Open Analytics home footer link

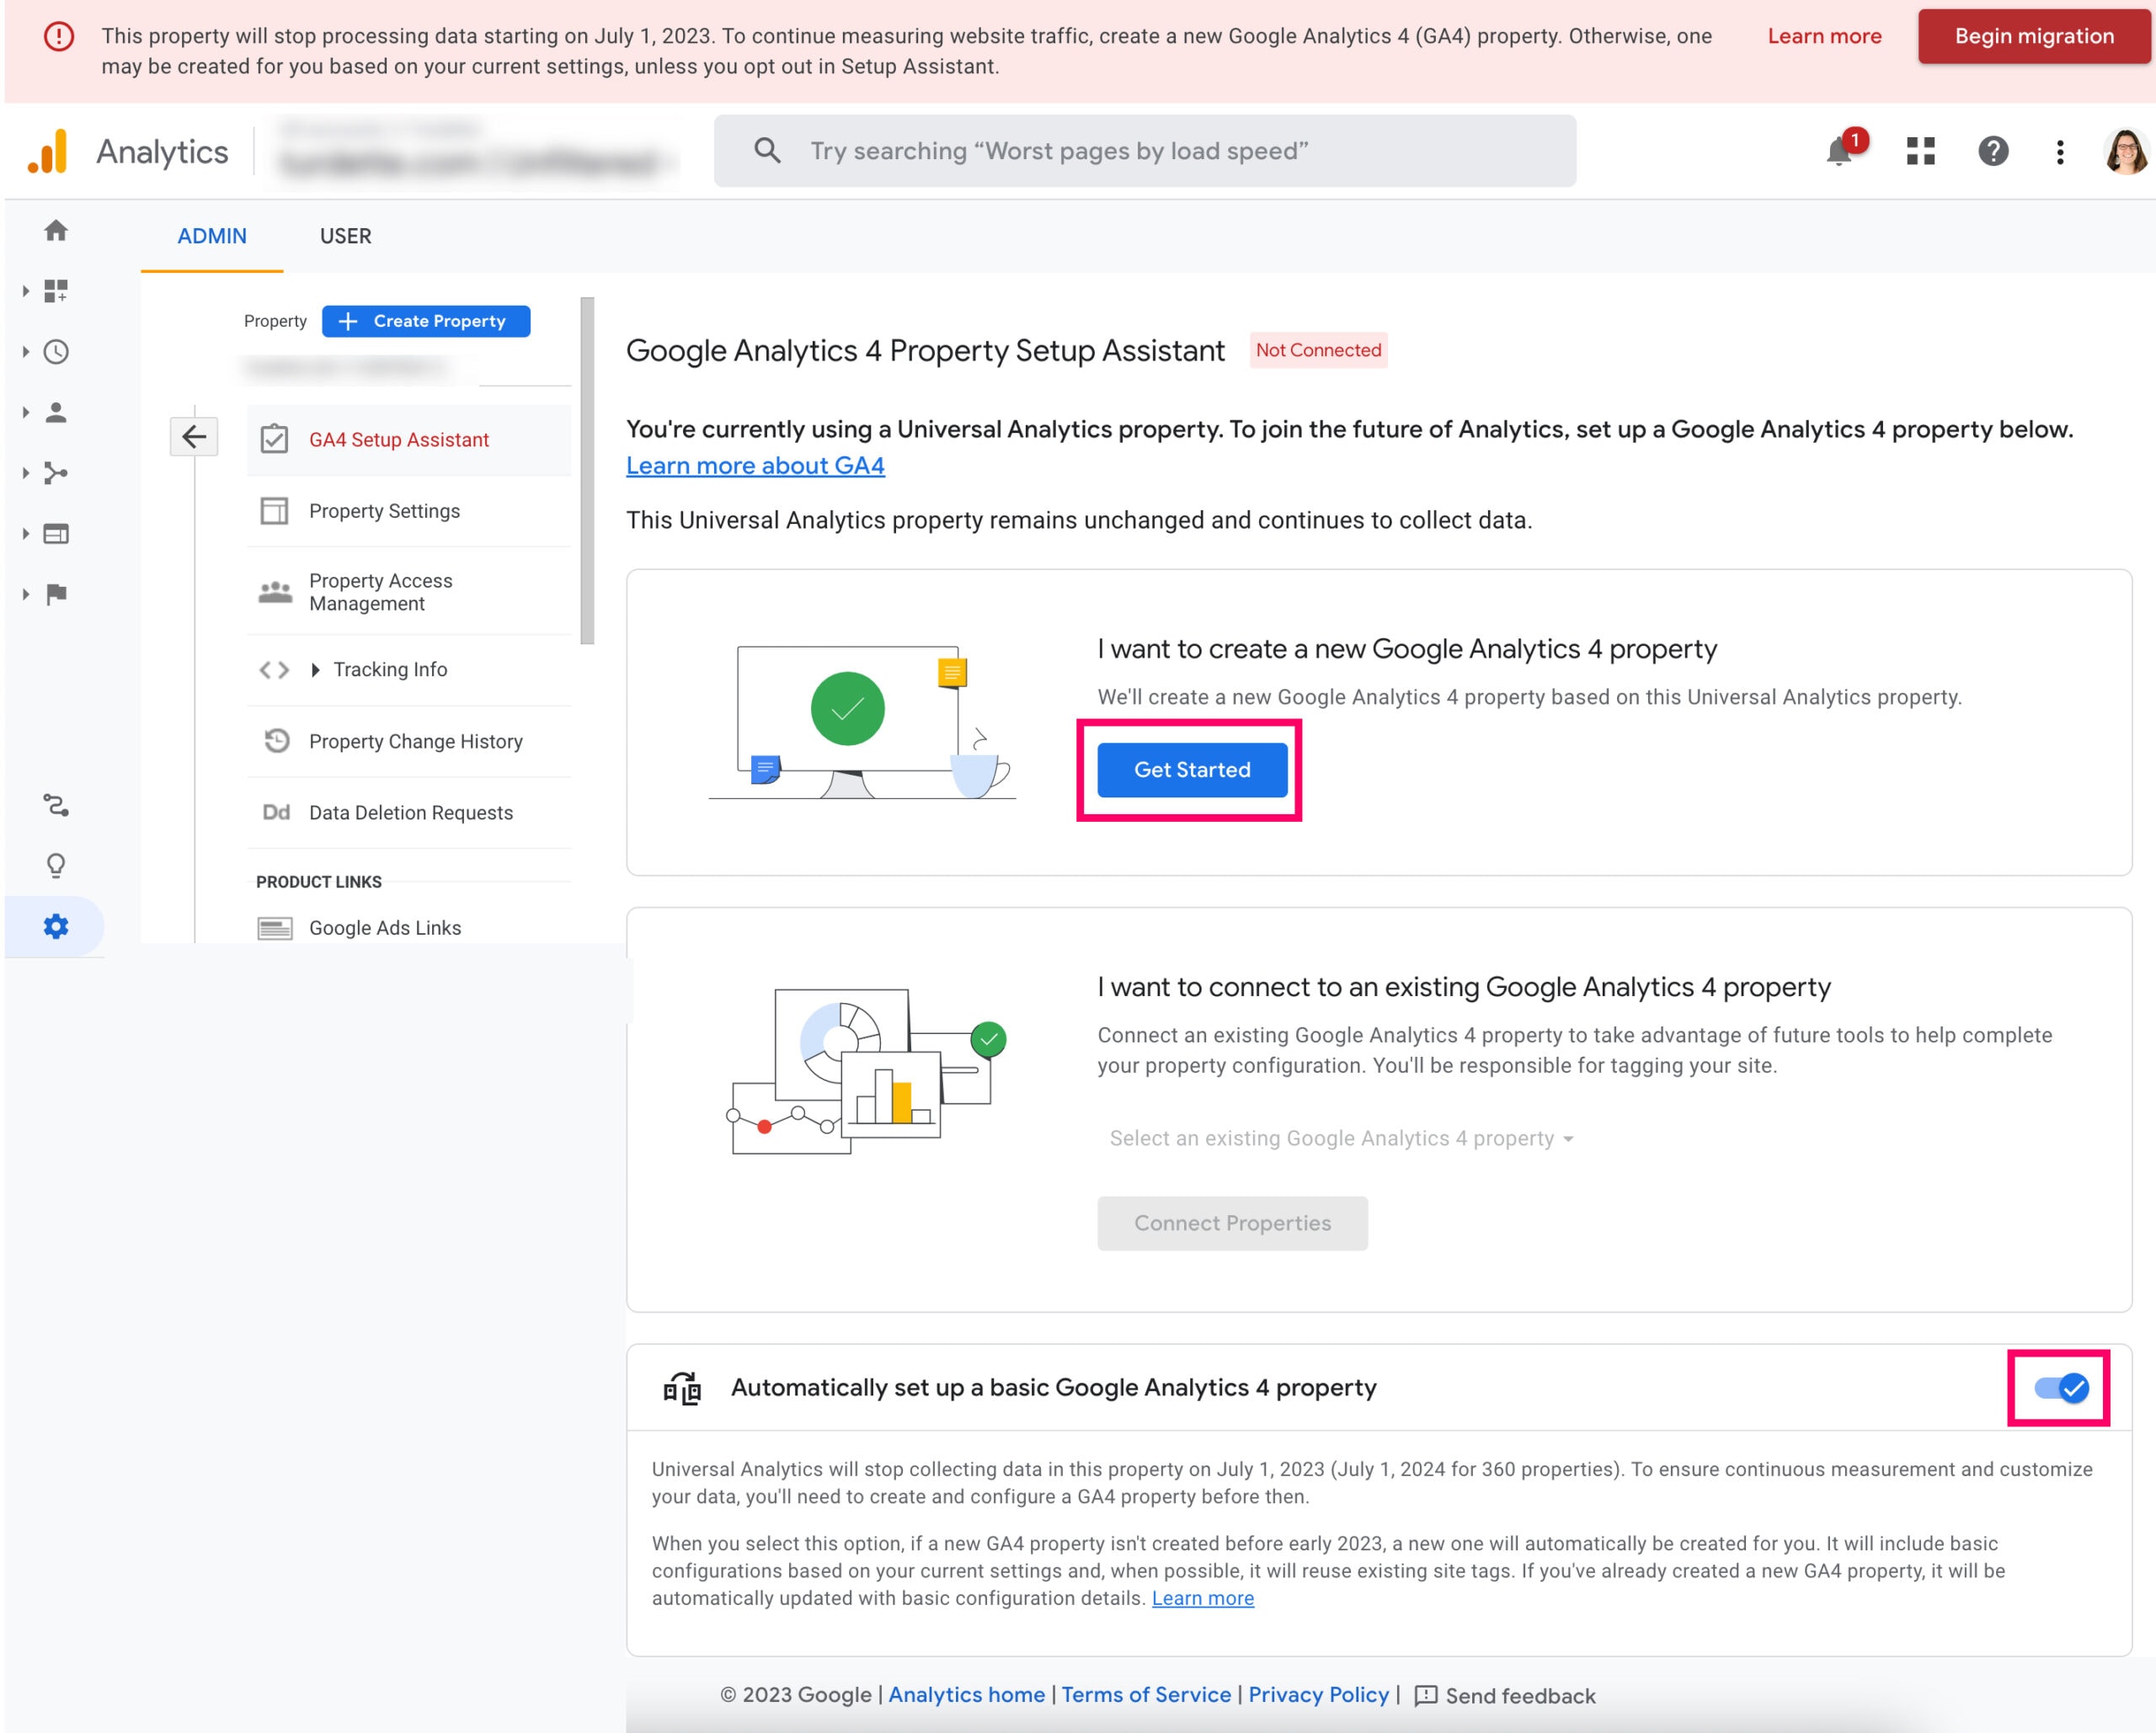[966, 1695]
